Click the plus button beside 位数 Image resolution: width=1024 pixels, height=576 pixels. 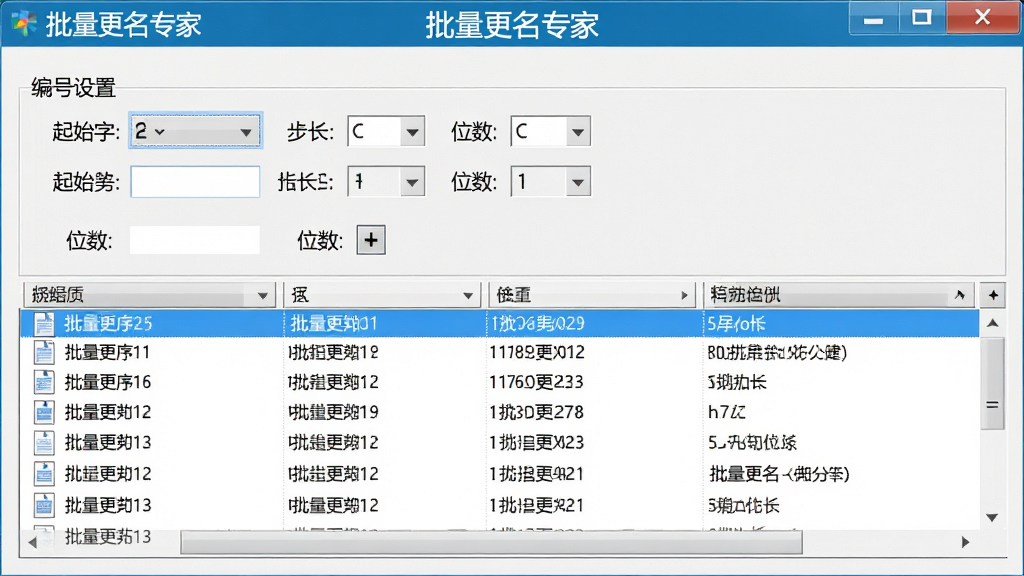(371, 240)
